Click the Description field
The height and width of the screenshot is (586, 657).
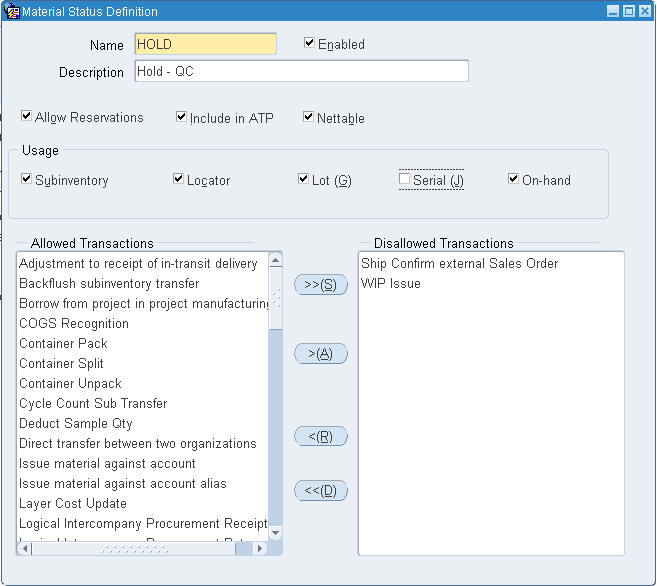click(302, 71)
